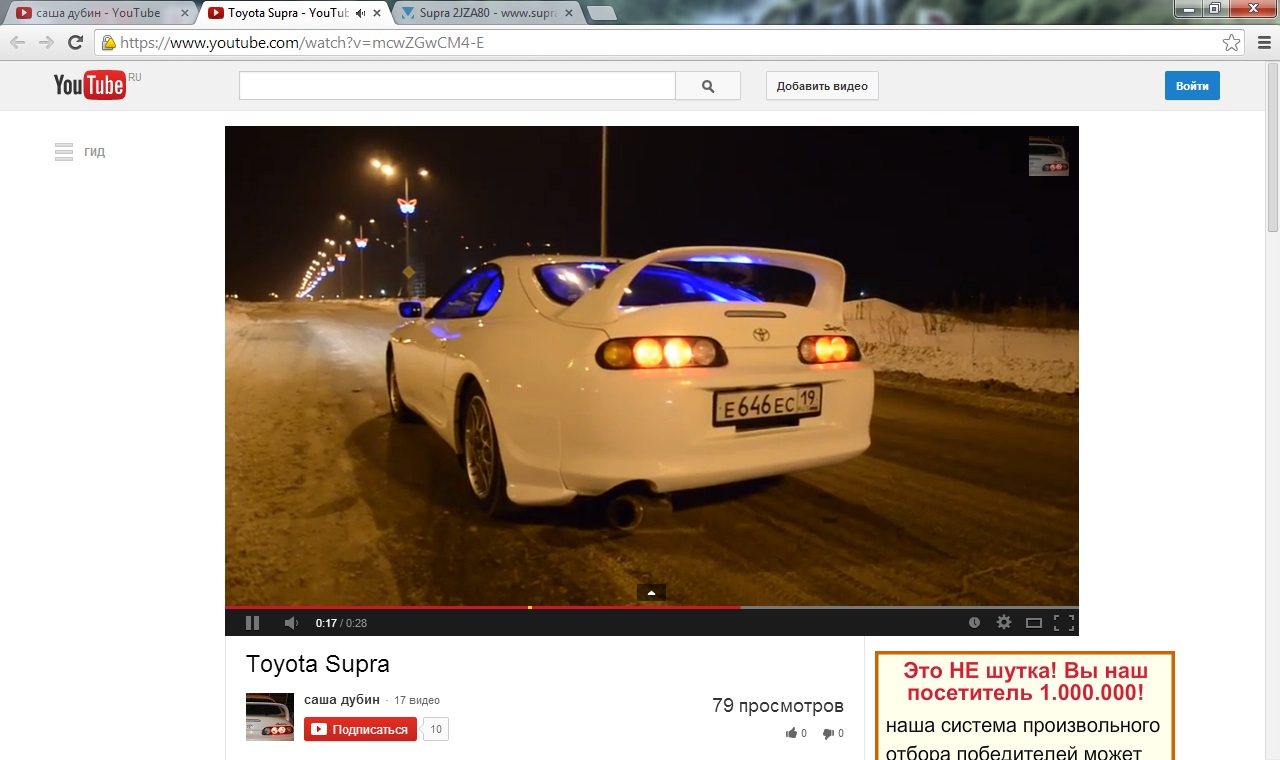Screen dimensions: 1280x760
Task: Click the YouTube search input field
Action: click(x=457, y=86)
